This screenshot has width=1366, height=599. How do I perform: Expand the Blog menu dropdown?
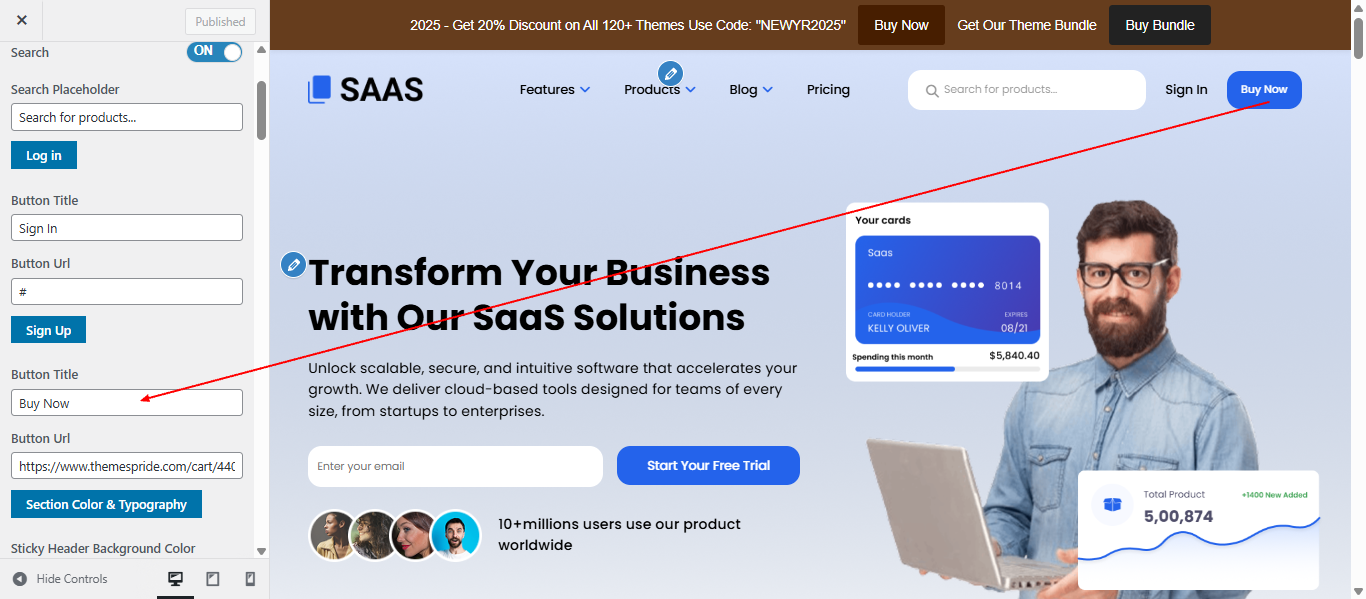pos(751,90)
